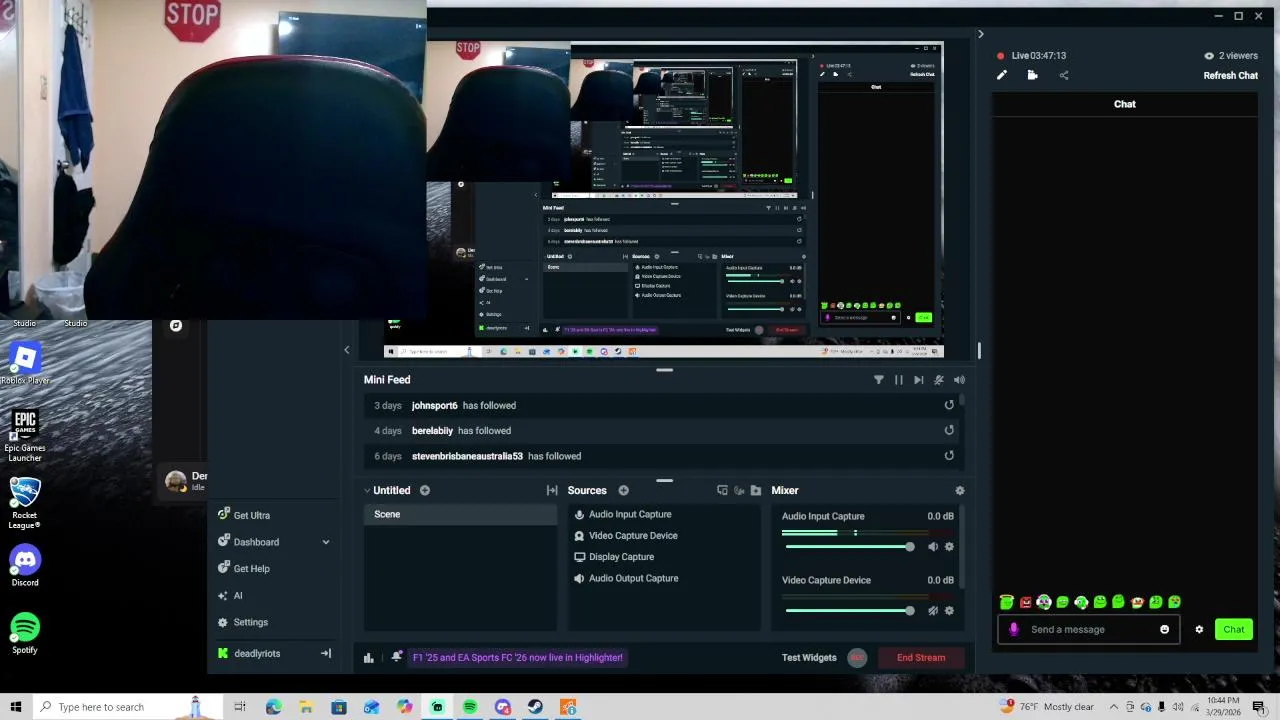Image resolution: width=1280 pixels, height=720 pixels.
Task: Toggle the Mini Feed alerts icon with the slash
Action: [x=938, y=380]
